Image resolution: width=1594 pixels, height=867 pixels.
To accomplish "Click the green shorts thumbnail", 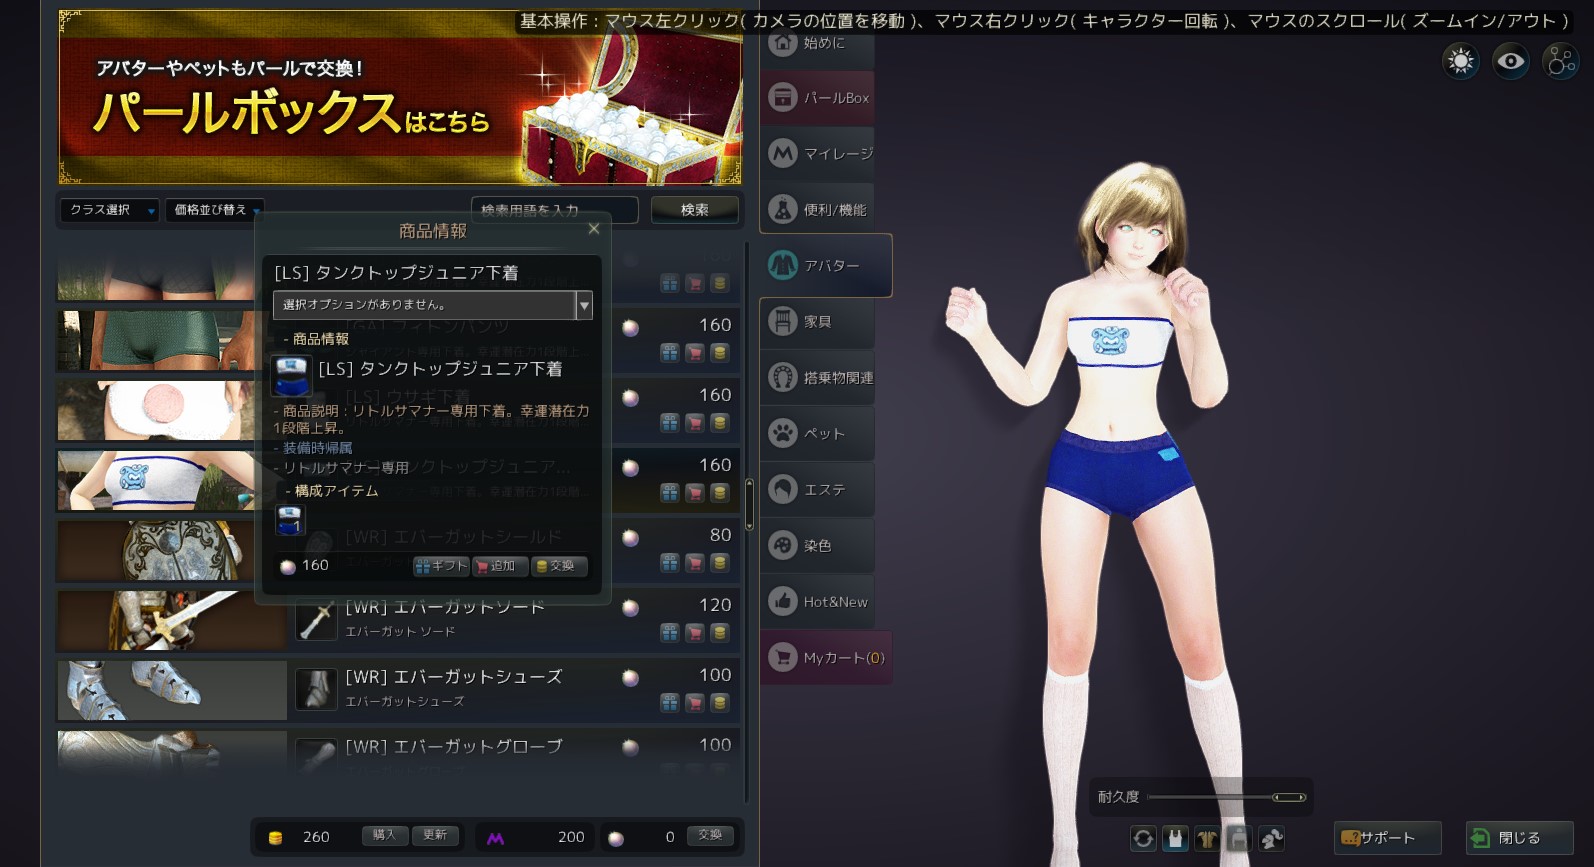I will tap(157, 341).
